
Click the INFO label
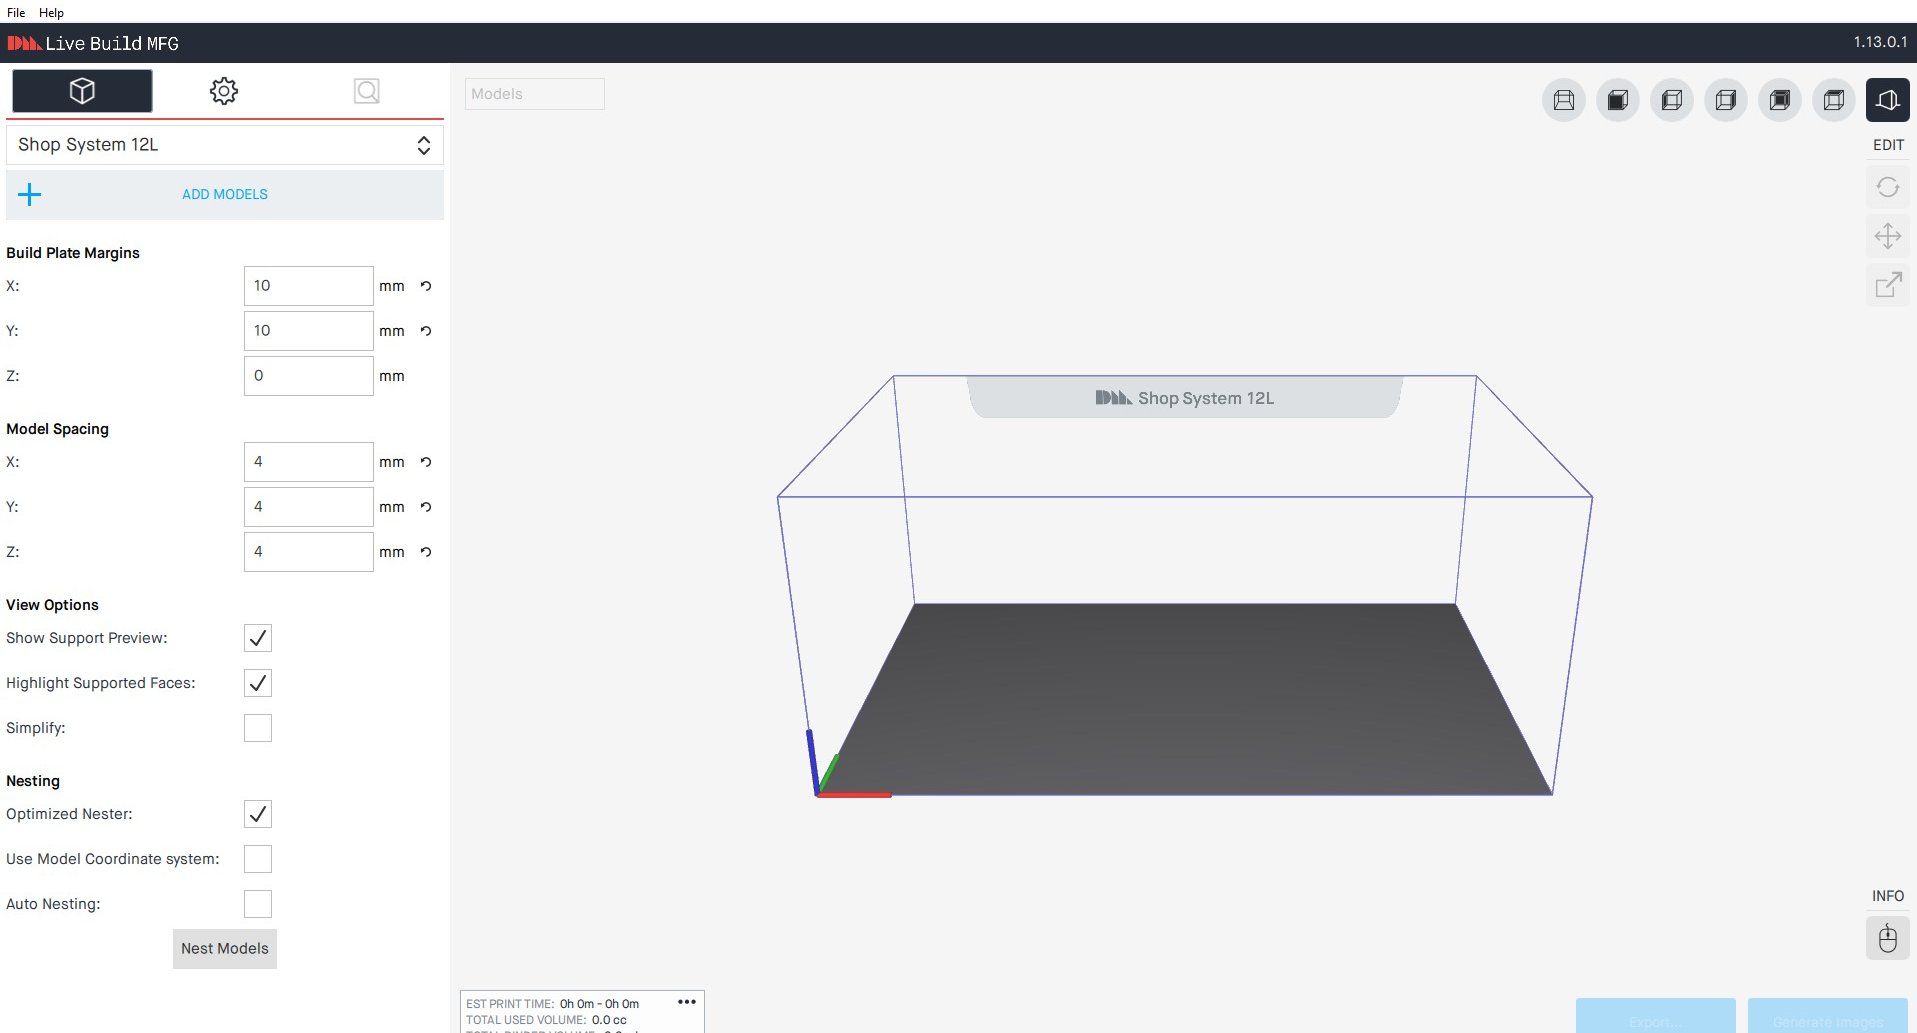(1888, 896)
